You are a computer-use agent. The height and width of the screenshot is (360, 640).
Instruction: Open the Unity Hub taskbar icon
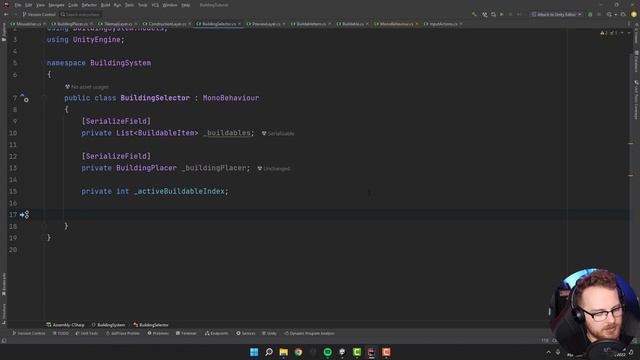click(342, 352)
